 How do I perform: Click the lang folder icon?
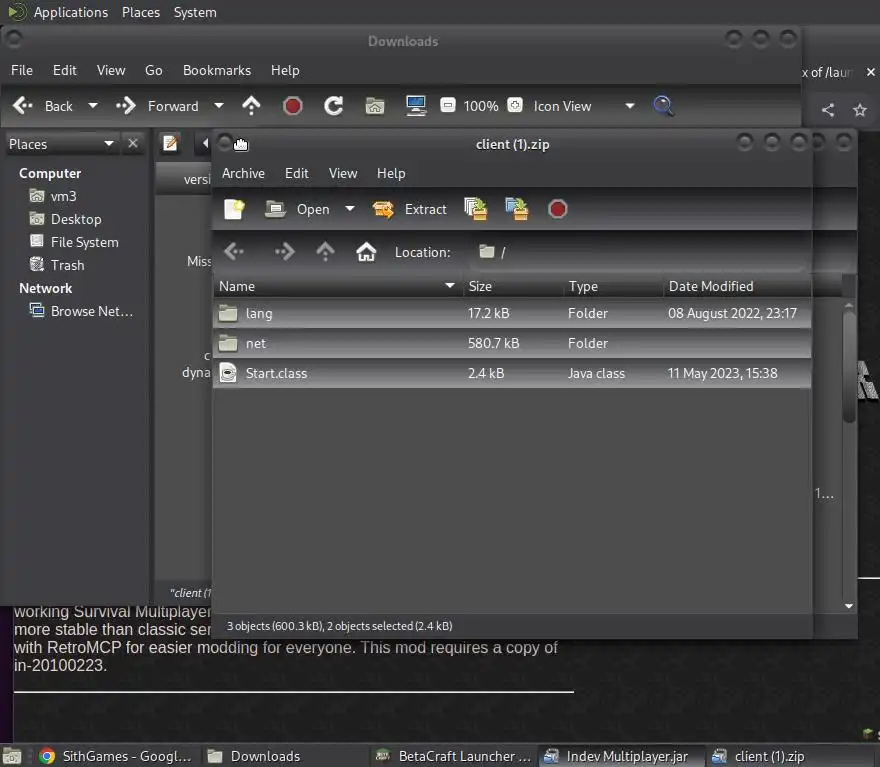tap(228, 313)
